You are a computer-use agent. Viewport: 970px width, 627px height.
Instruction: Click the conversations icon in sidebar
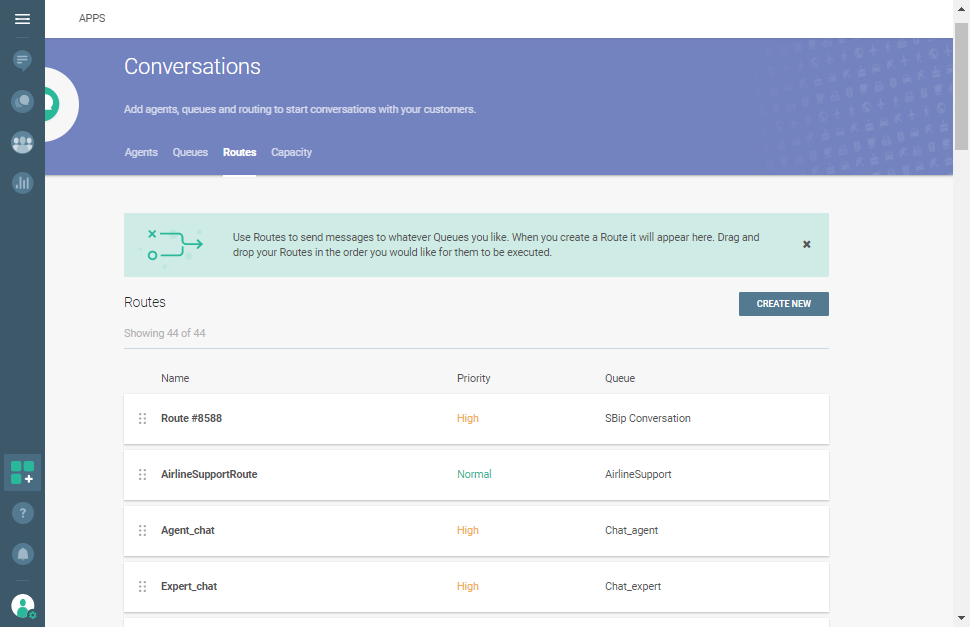click(22, 102)
